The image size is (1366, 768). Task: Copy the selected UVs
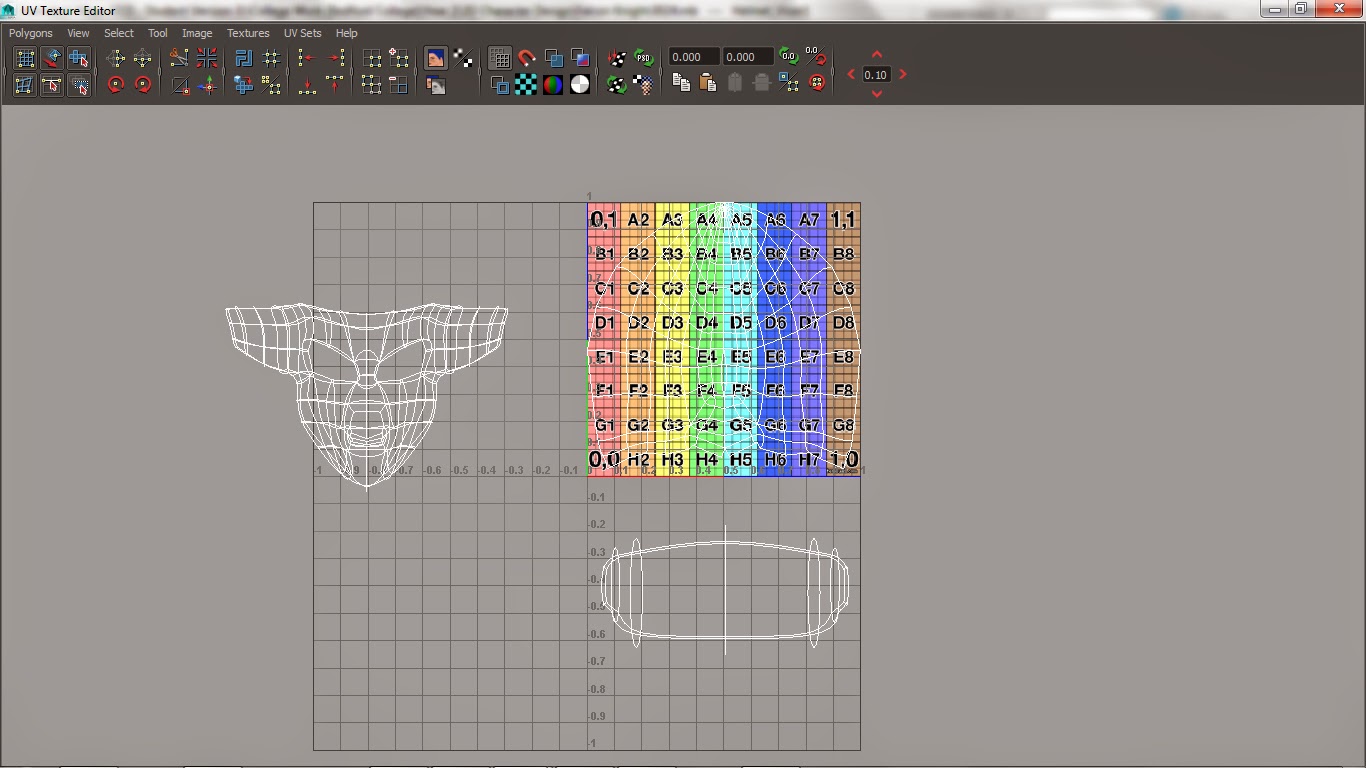tap(681, 83)
